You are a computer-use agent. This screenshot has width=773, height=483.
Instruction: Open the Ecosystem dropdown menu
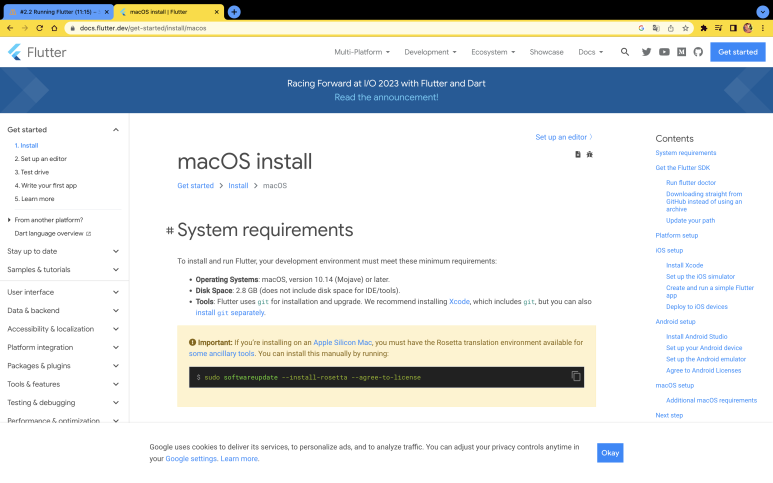coord(493,52)
